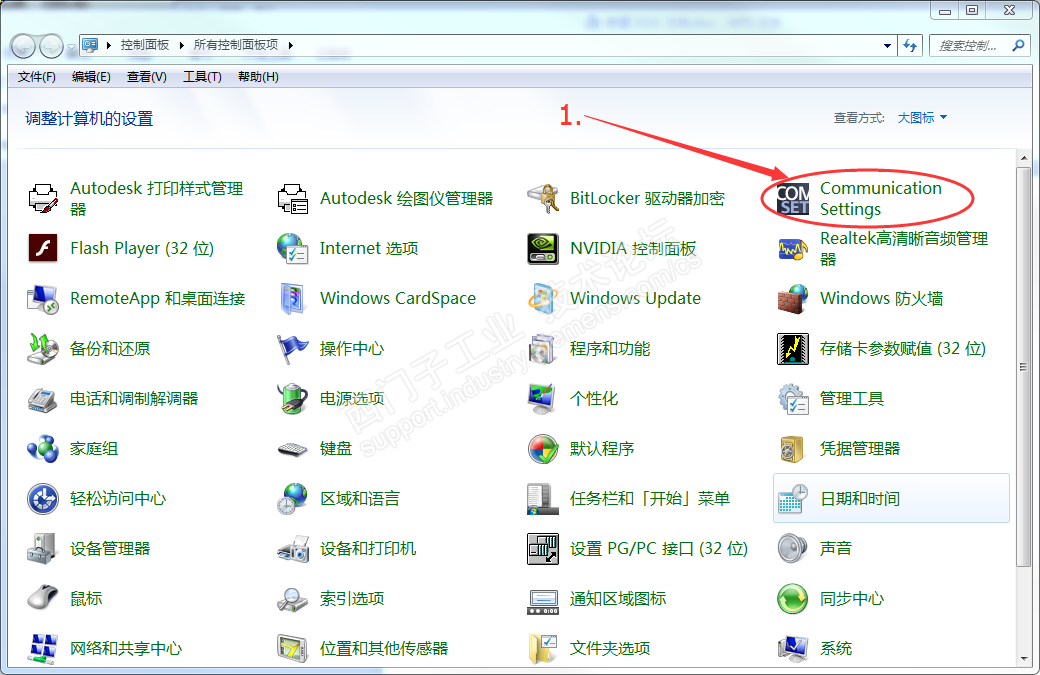Open the 键盘 keyboard icon
The image size is (1040, 675).
pos(292,449)
